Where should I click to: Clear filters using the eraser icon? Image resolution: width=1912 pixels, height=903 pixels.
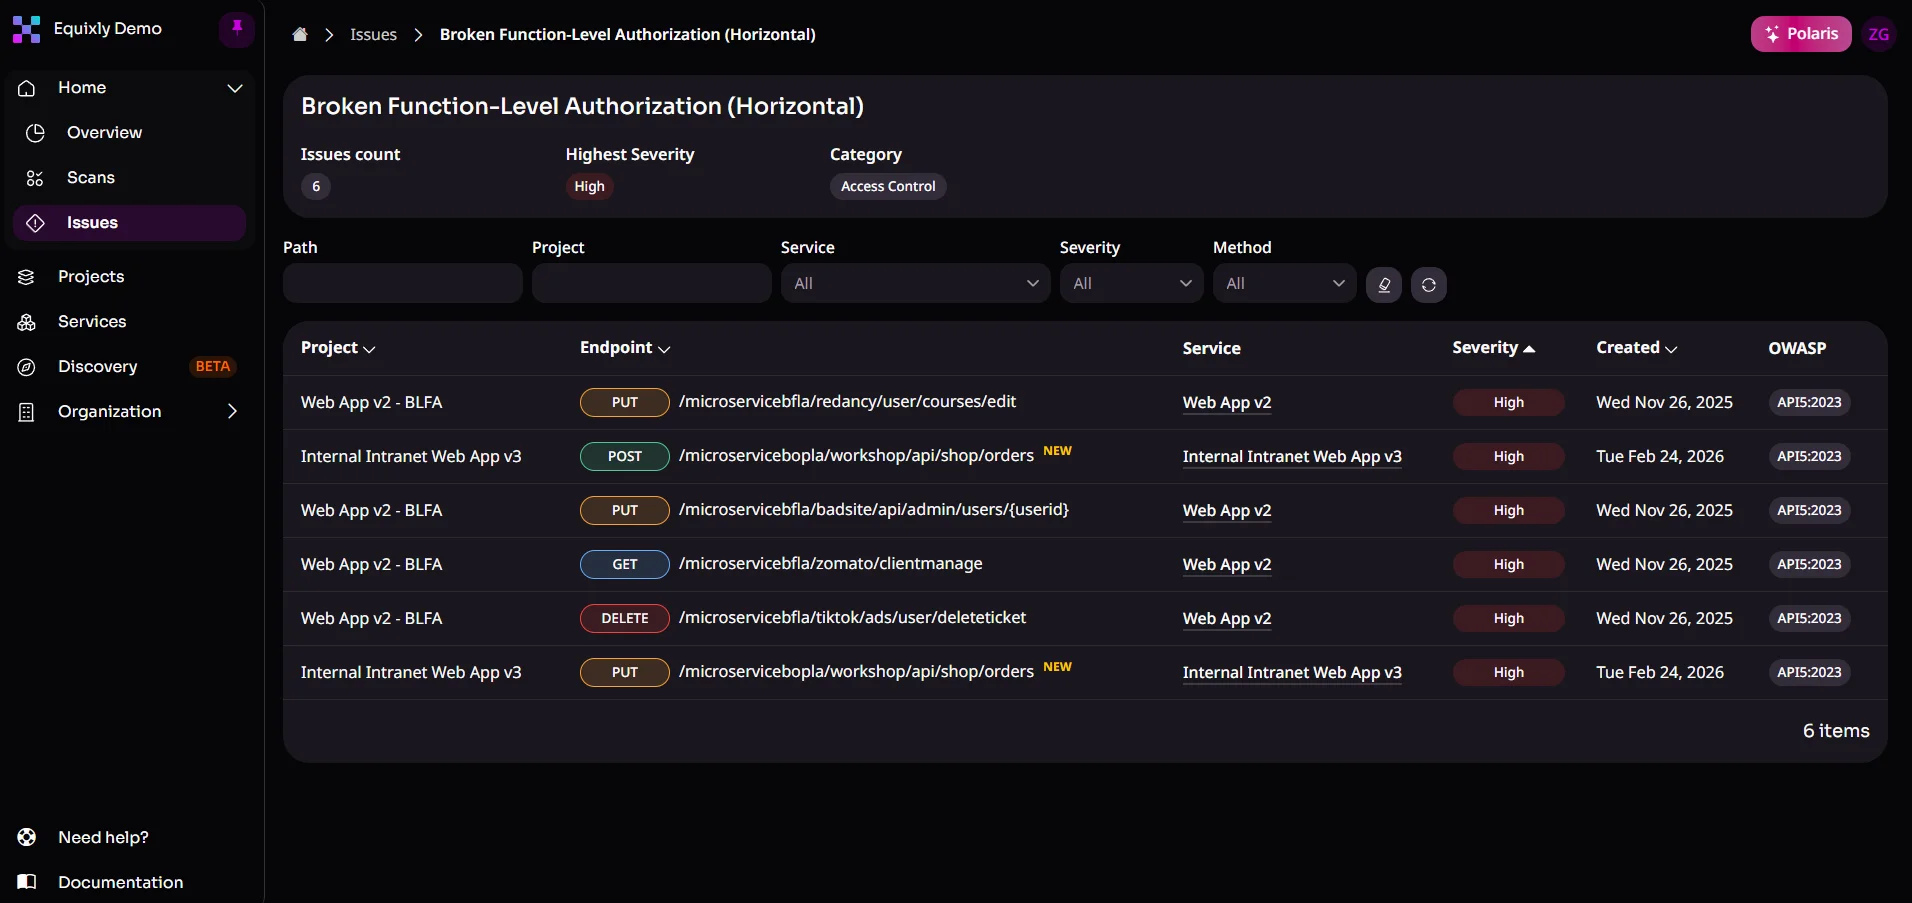[x=1383, y=284]
